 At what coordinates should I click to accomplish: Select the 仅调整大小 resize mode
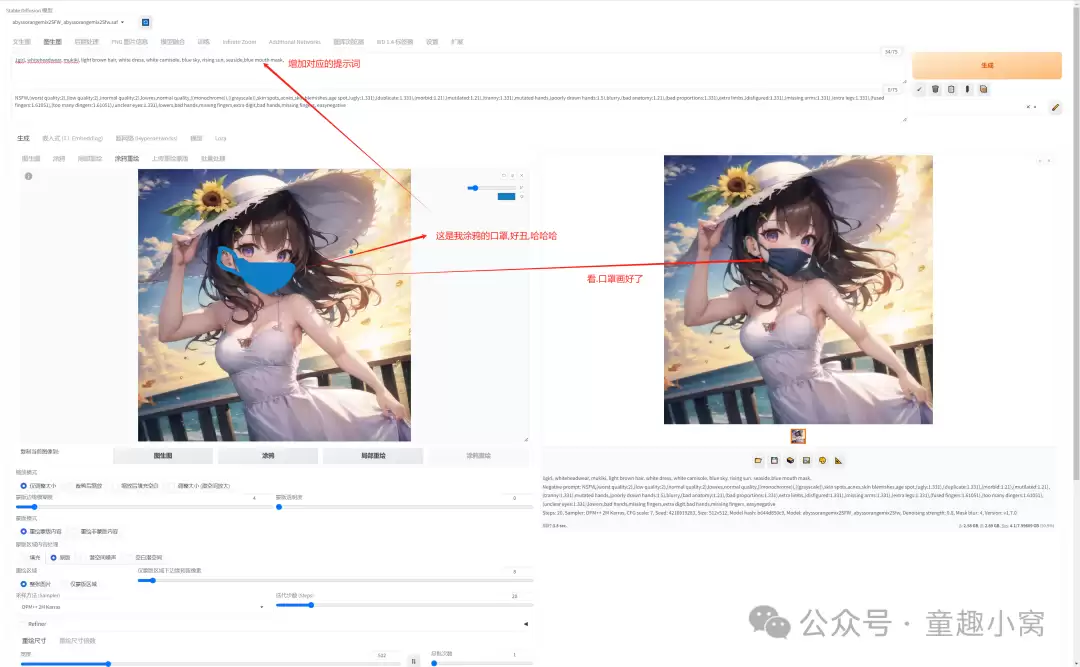[x=39, y=486]
